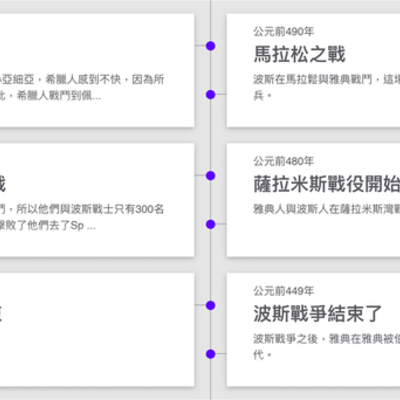Click the description starting 雅典人與波斯人在薩拉米斯灣

327,209
